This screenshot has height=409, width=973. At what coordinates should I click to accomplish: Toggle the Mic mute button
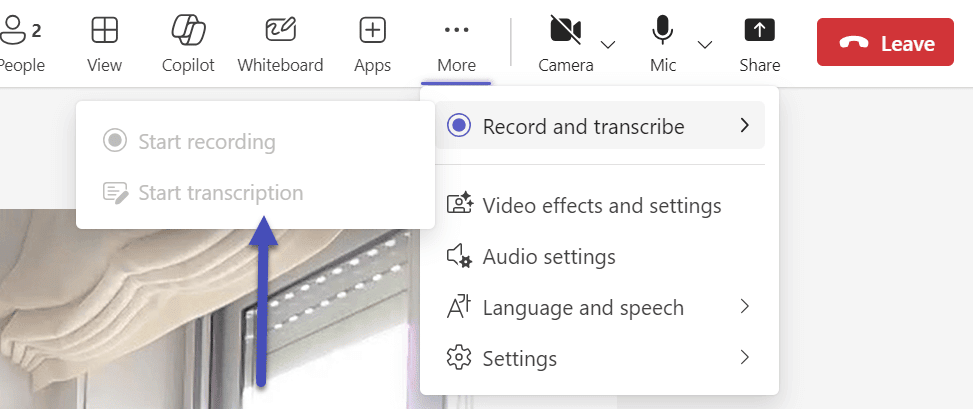pyautogui.click(x=662, y=44)
